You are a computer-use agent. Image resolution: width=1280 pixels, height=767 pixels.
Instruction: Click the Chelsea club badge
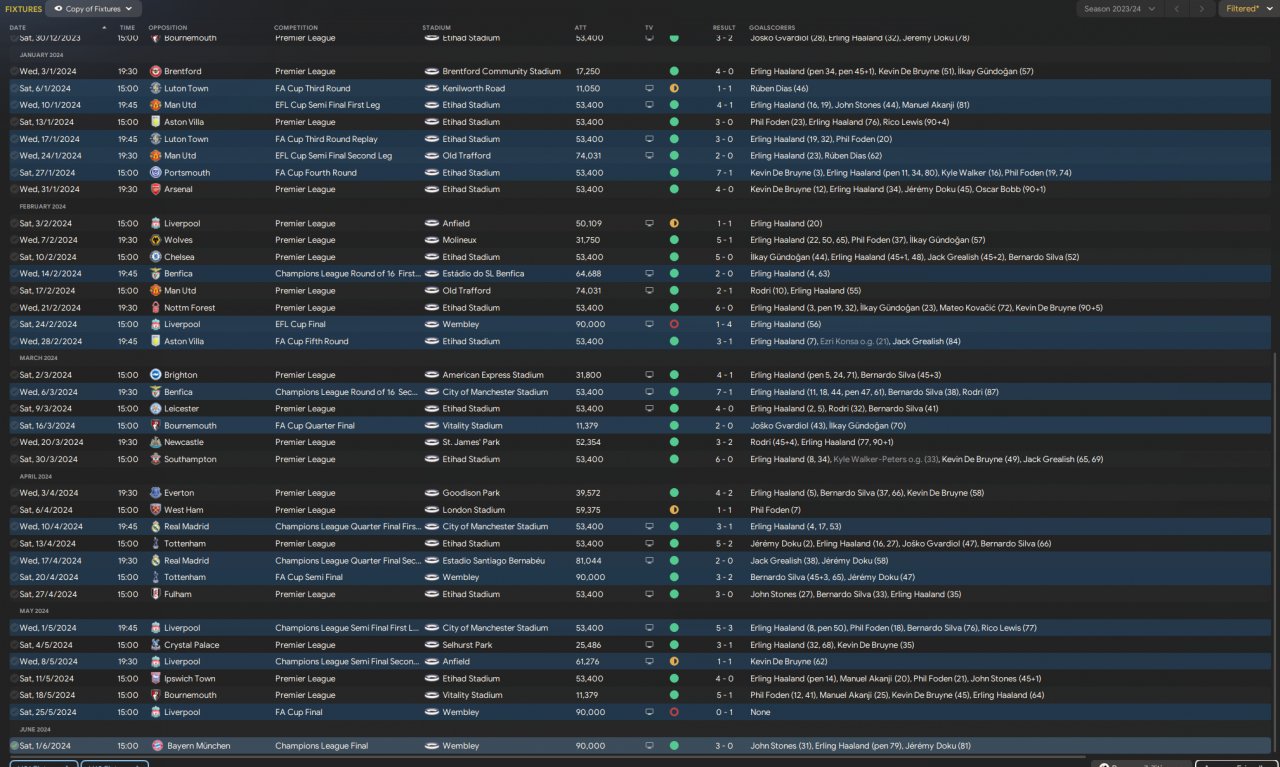[155, 257]
